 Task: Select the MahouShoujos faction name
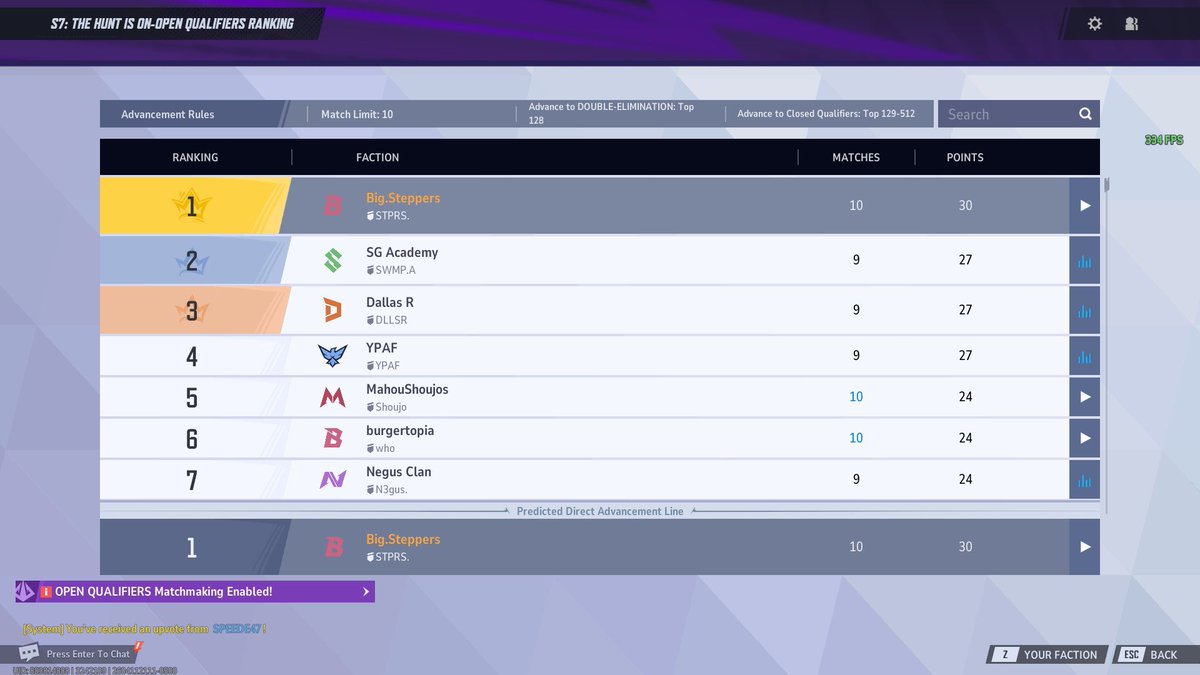click(x=407, y=389)
